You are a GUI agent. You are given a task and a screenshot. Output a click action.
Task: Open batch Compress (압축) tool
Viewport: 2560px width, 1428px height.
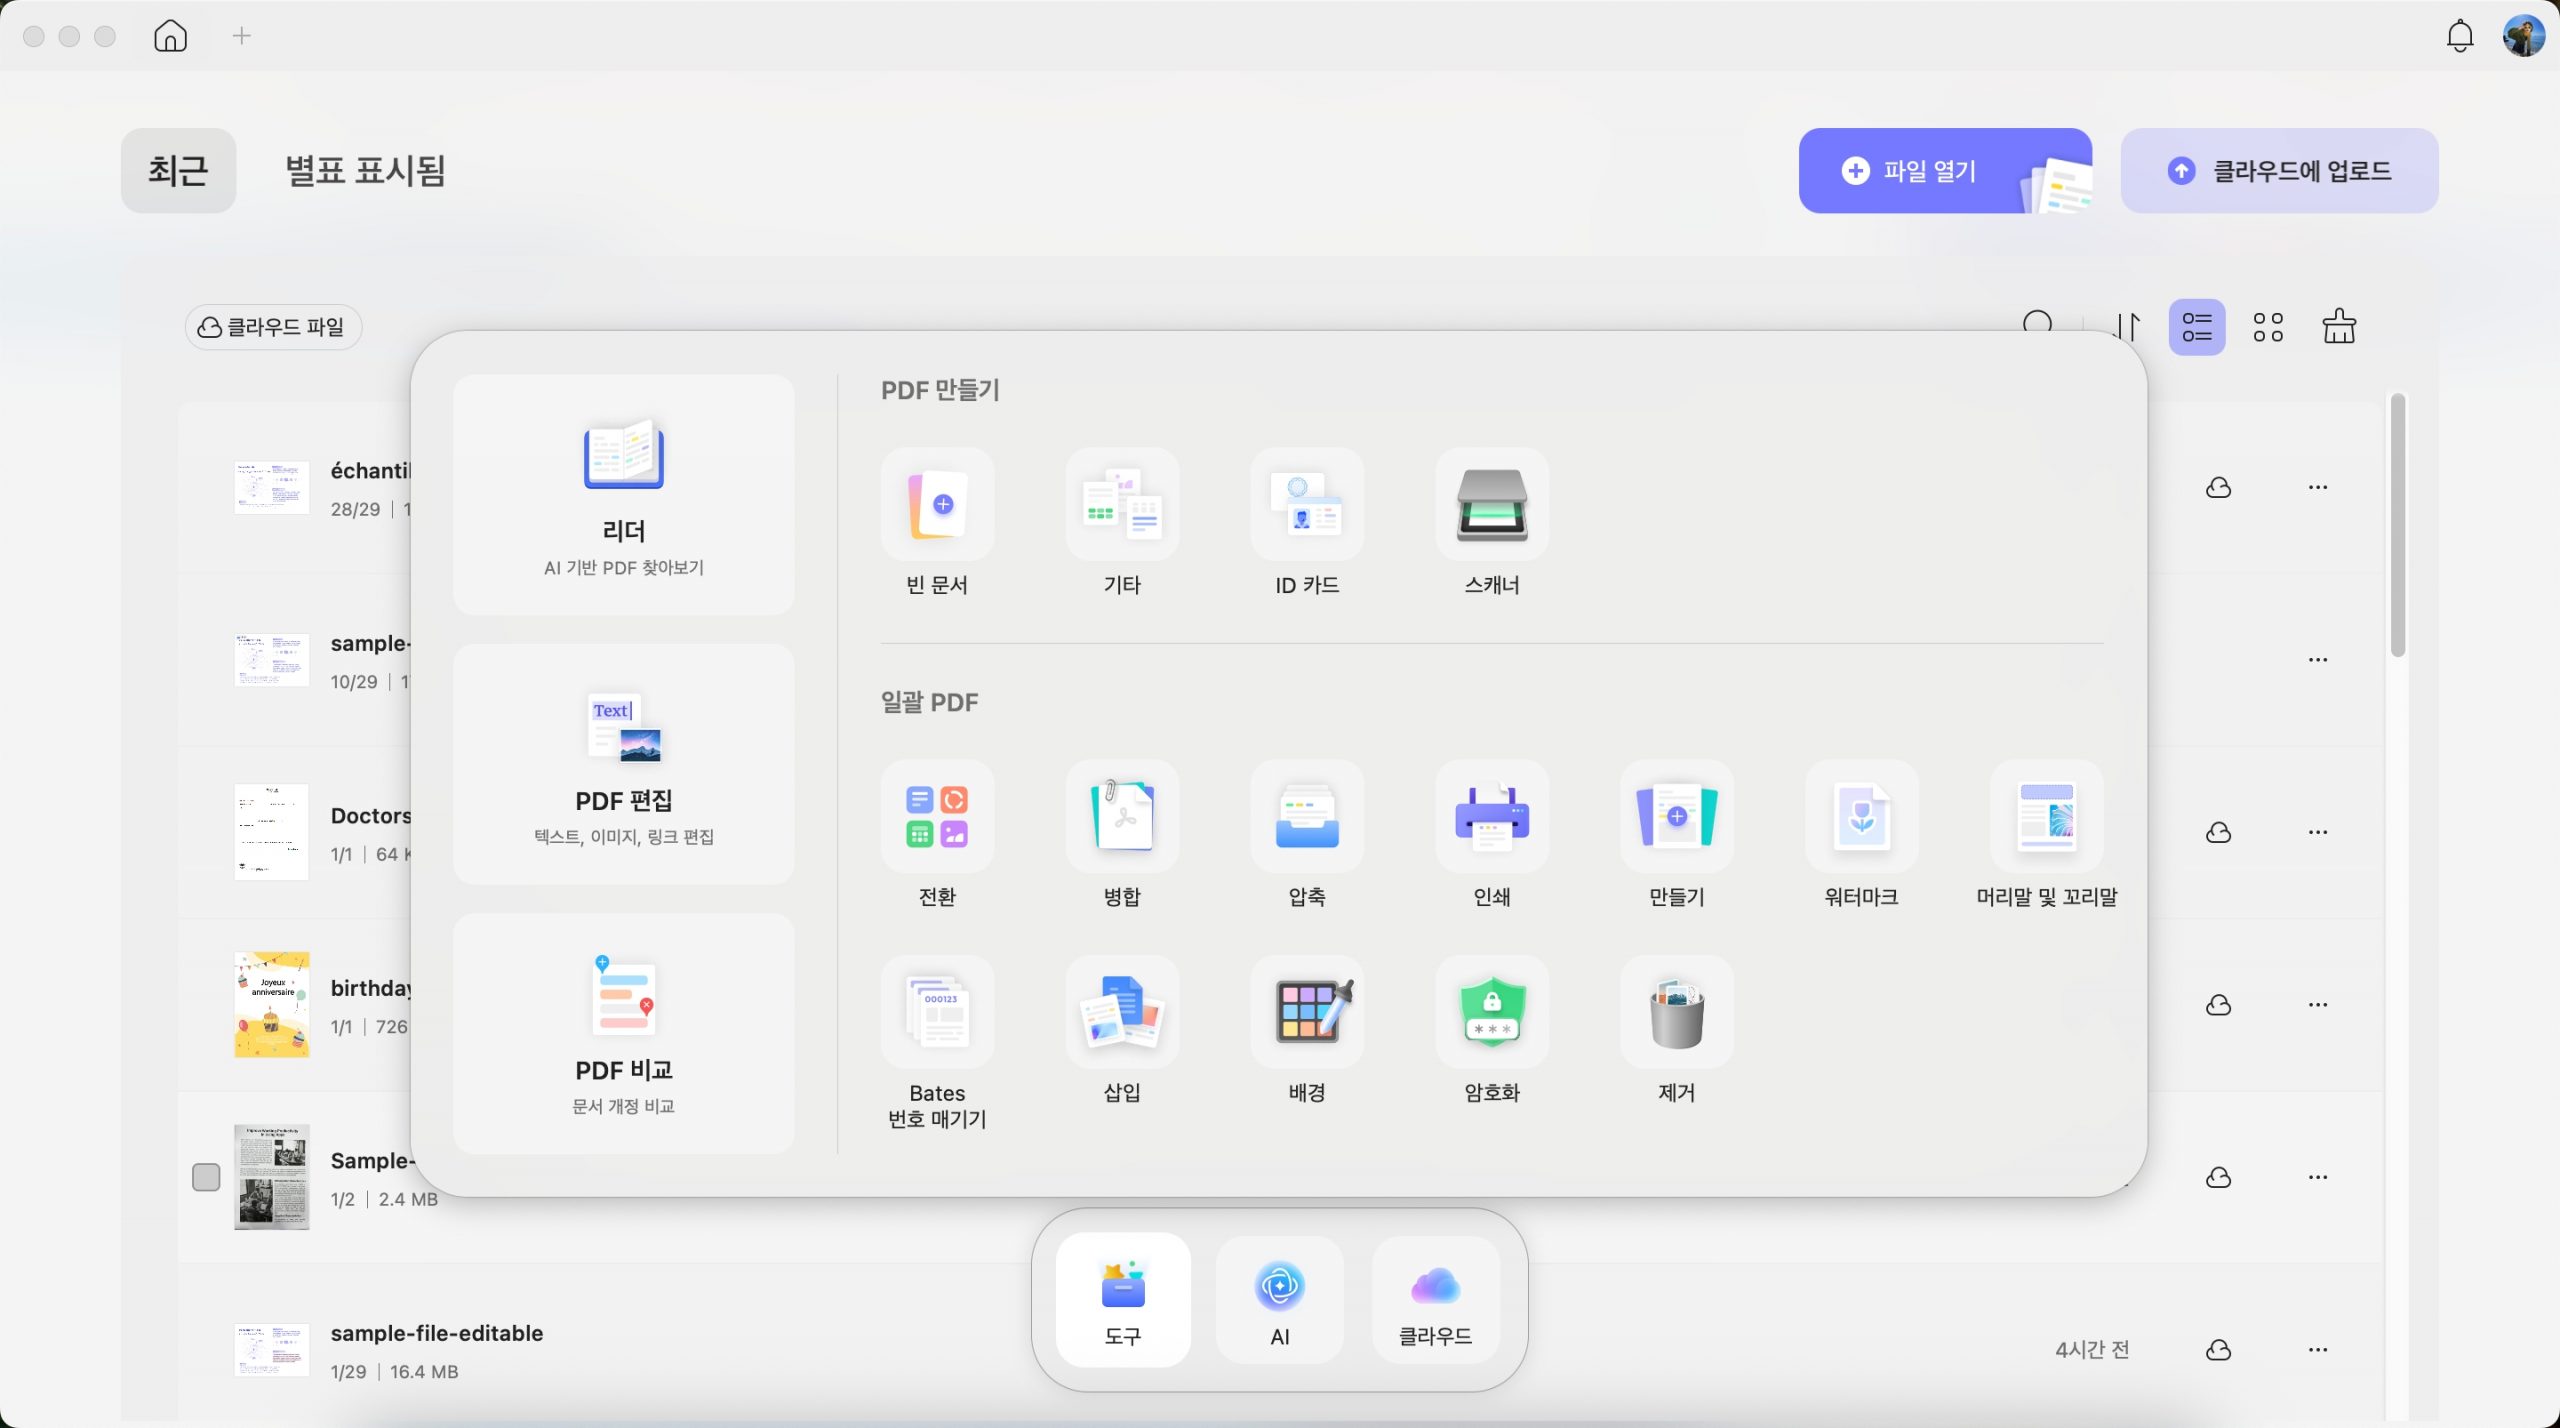(1306, 816)
